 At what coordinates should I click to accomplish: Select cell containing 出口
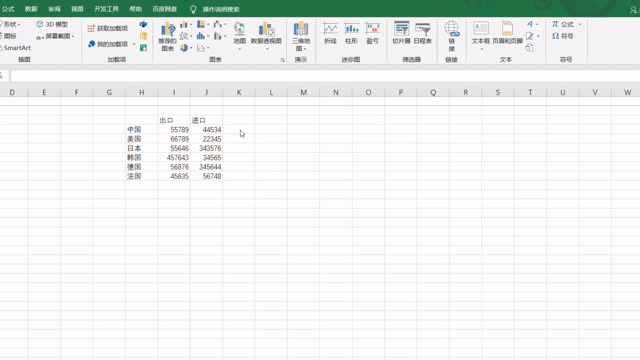(x=174, y=120)
